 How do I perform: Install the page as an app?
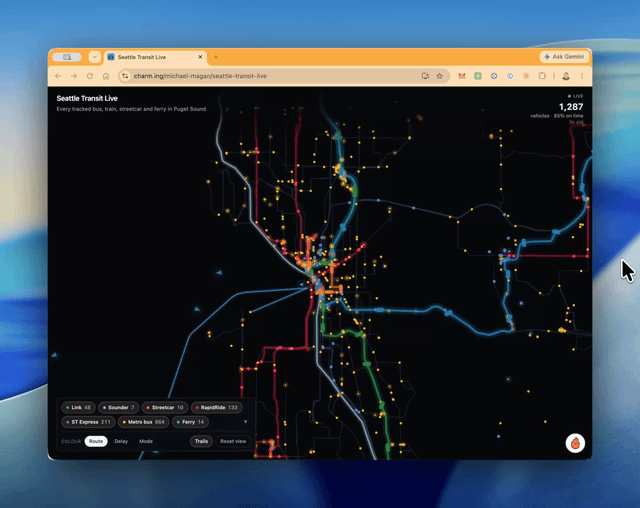[x=425, y=76]
